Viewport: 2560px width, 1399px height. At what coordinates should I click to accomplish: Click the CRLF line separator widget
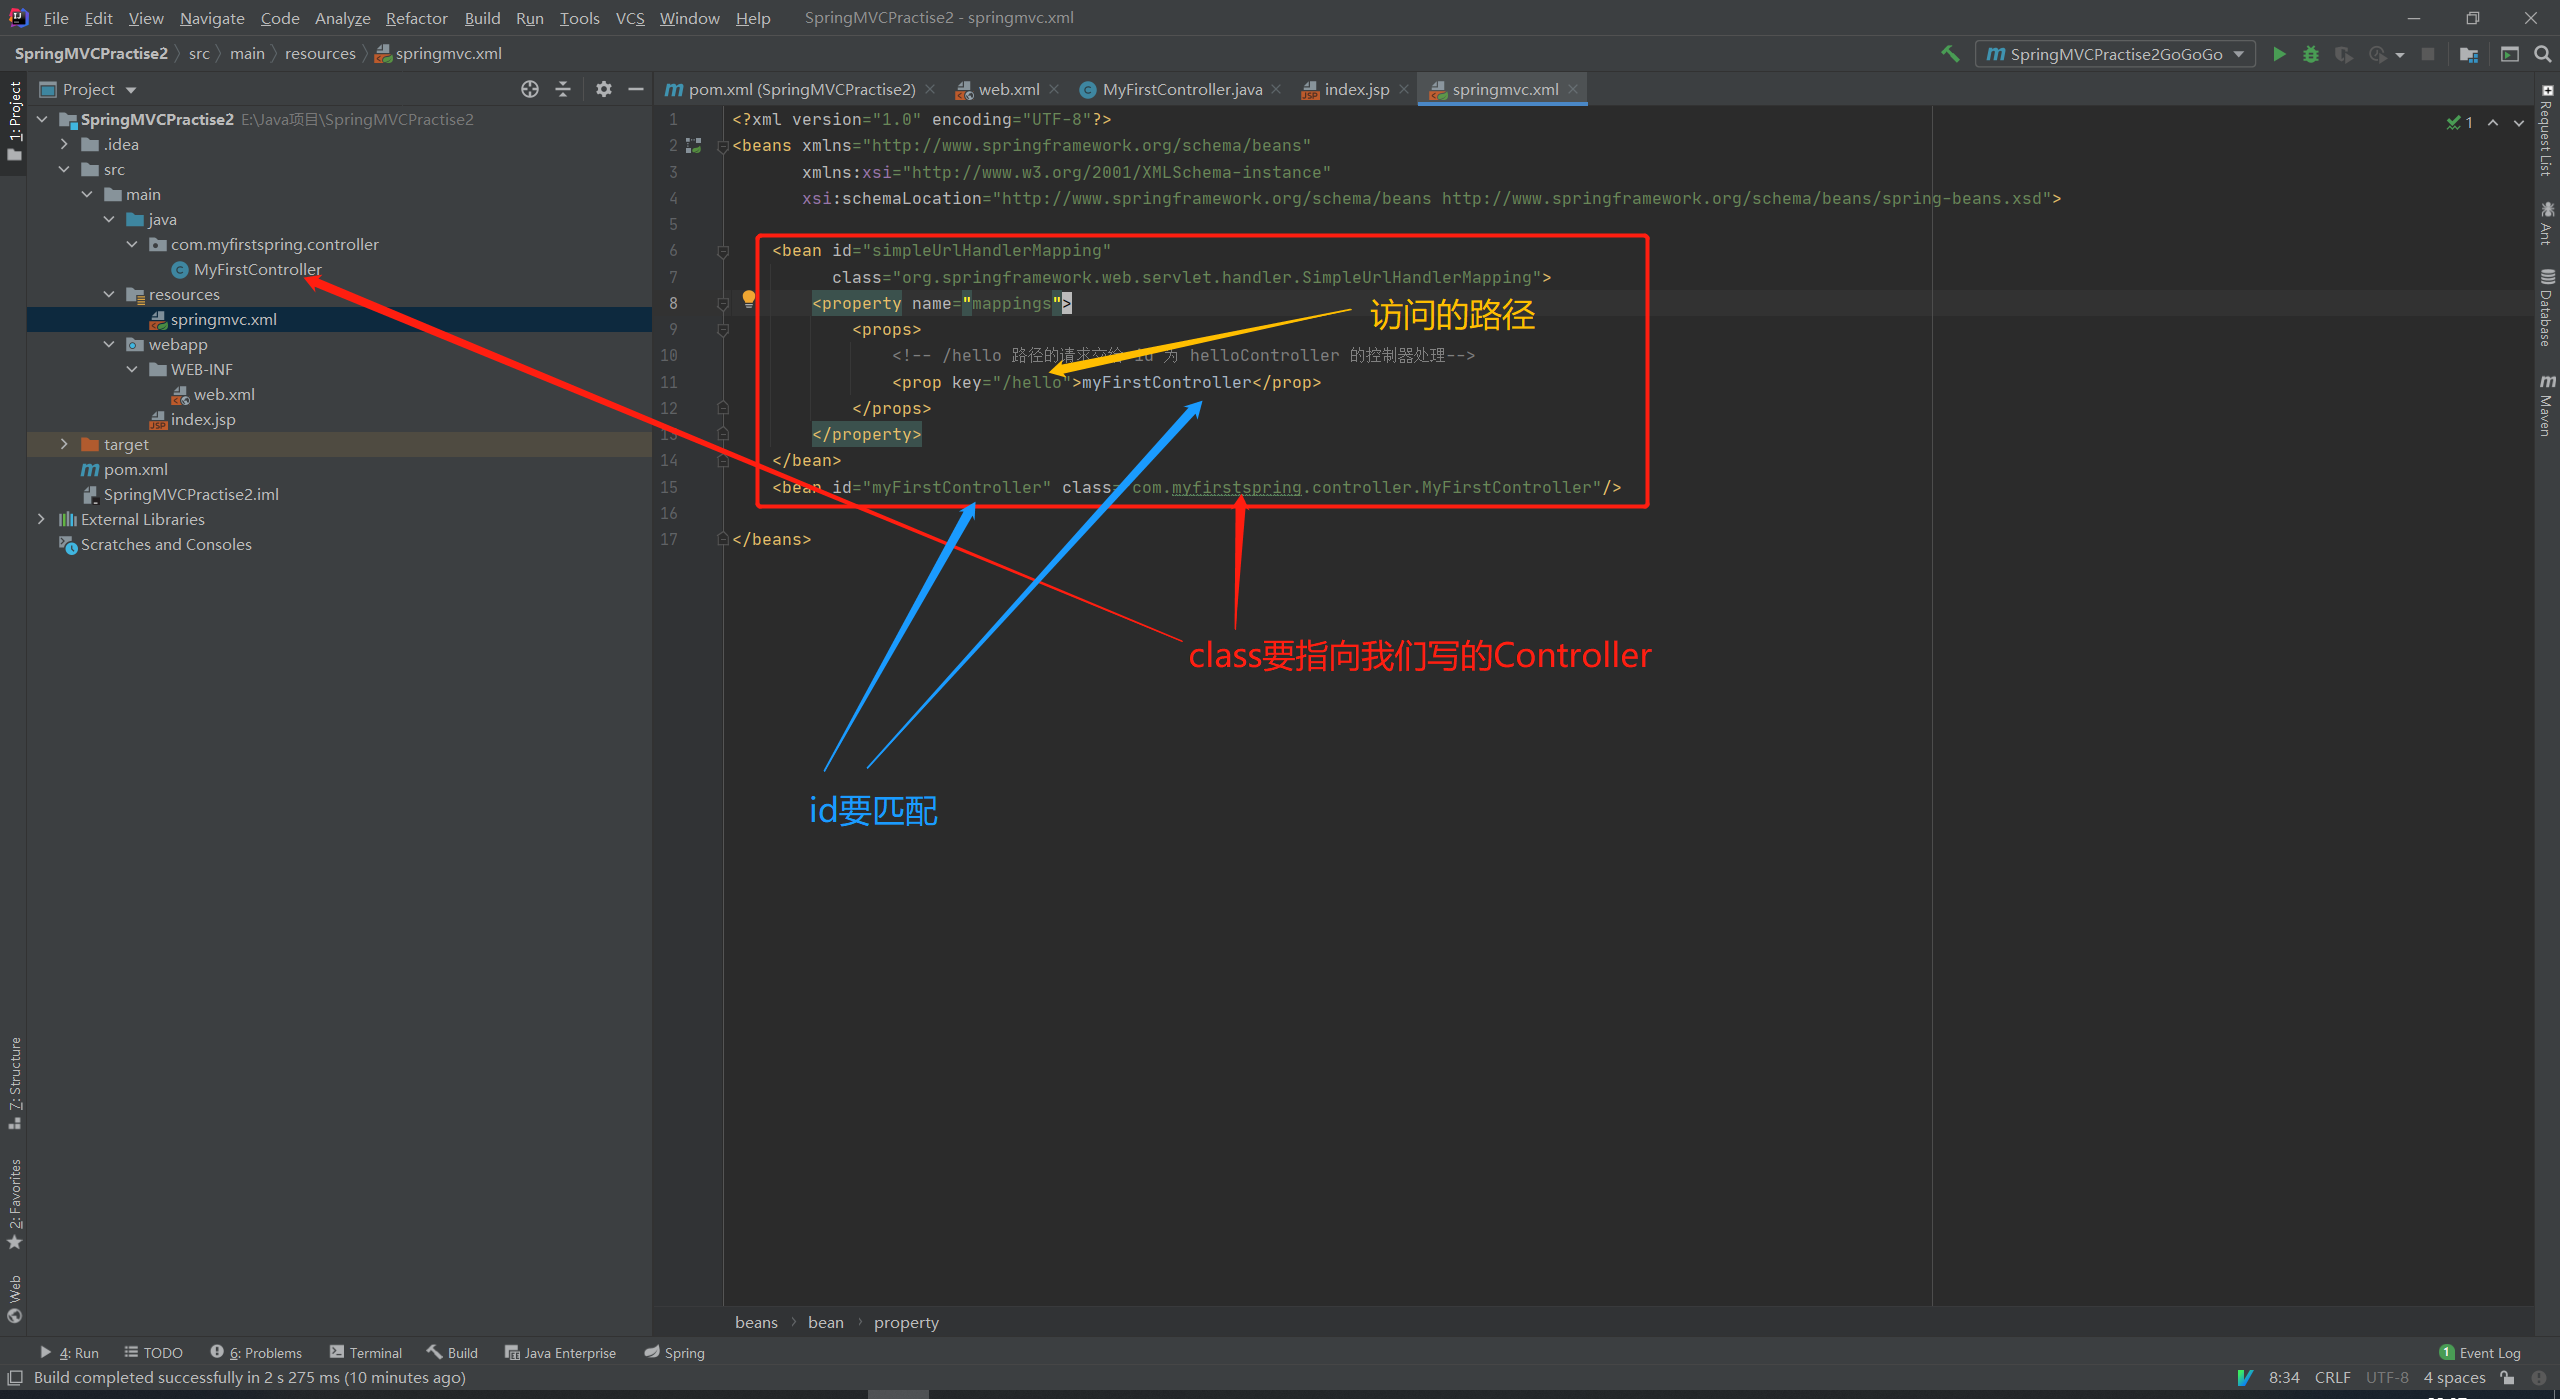[x=2332, y=1377]
